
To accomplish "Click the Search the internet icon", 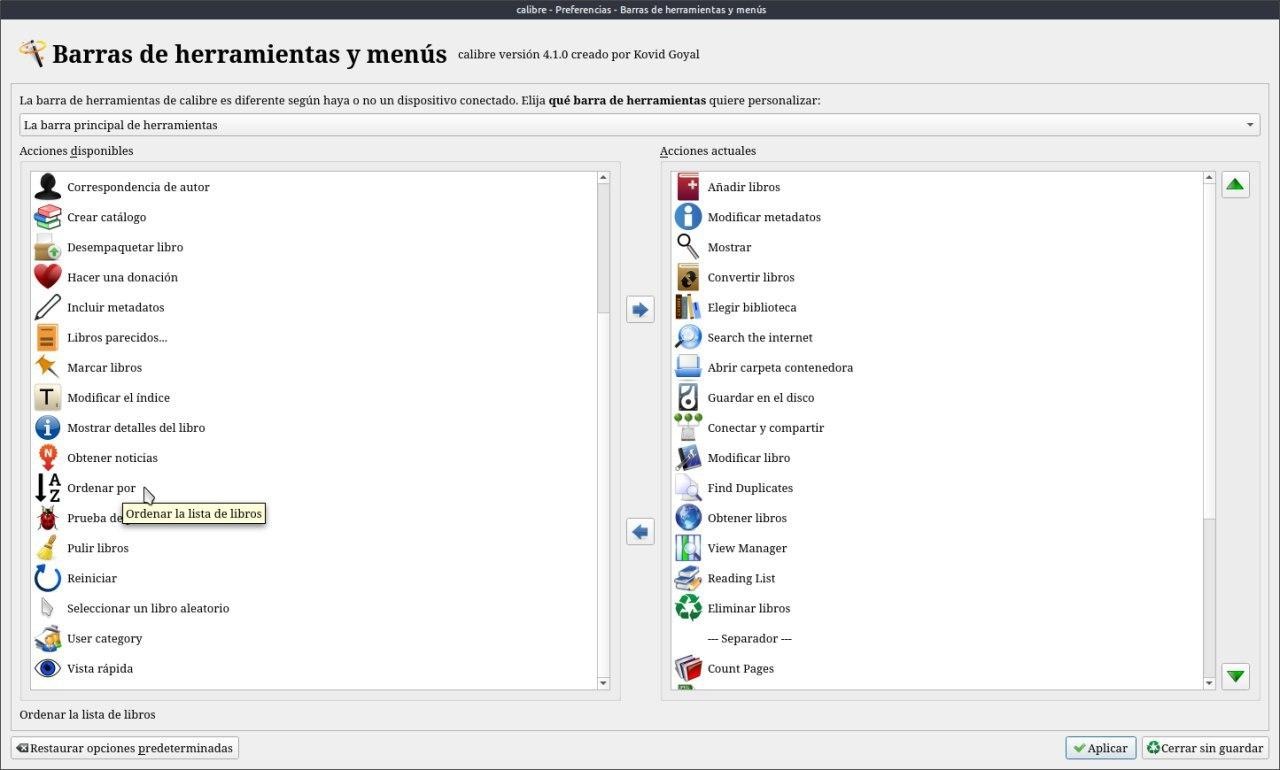I will tap(688, 337).
